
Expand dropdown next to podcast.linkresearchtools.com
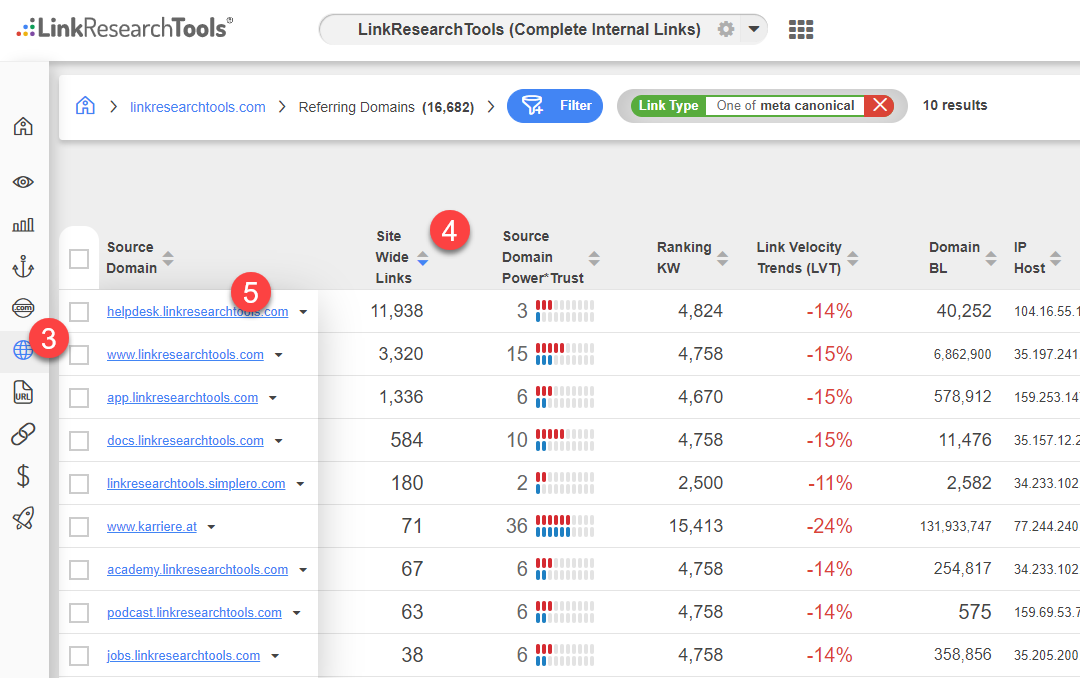[x=297, y=613]
